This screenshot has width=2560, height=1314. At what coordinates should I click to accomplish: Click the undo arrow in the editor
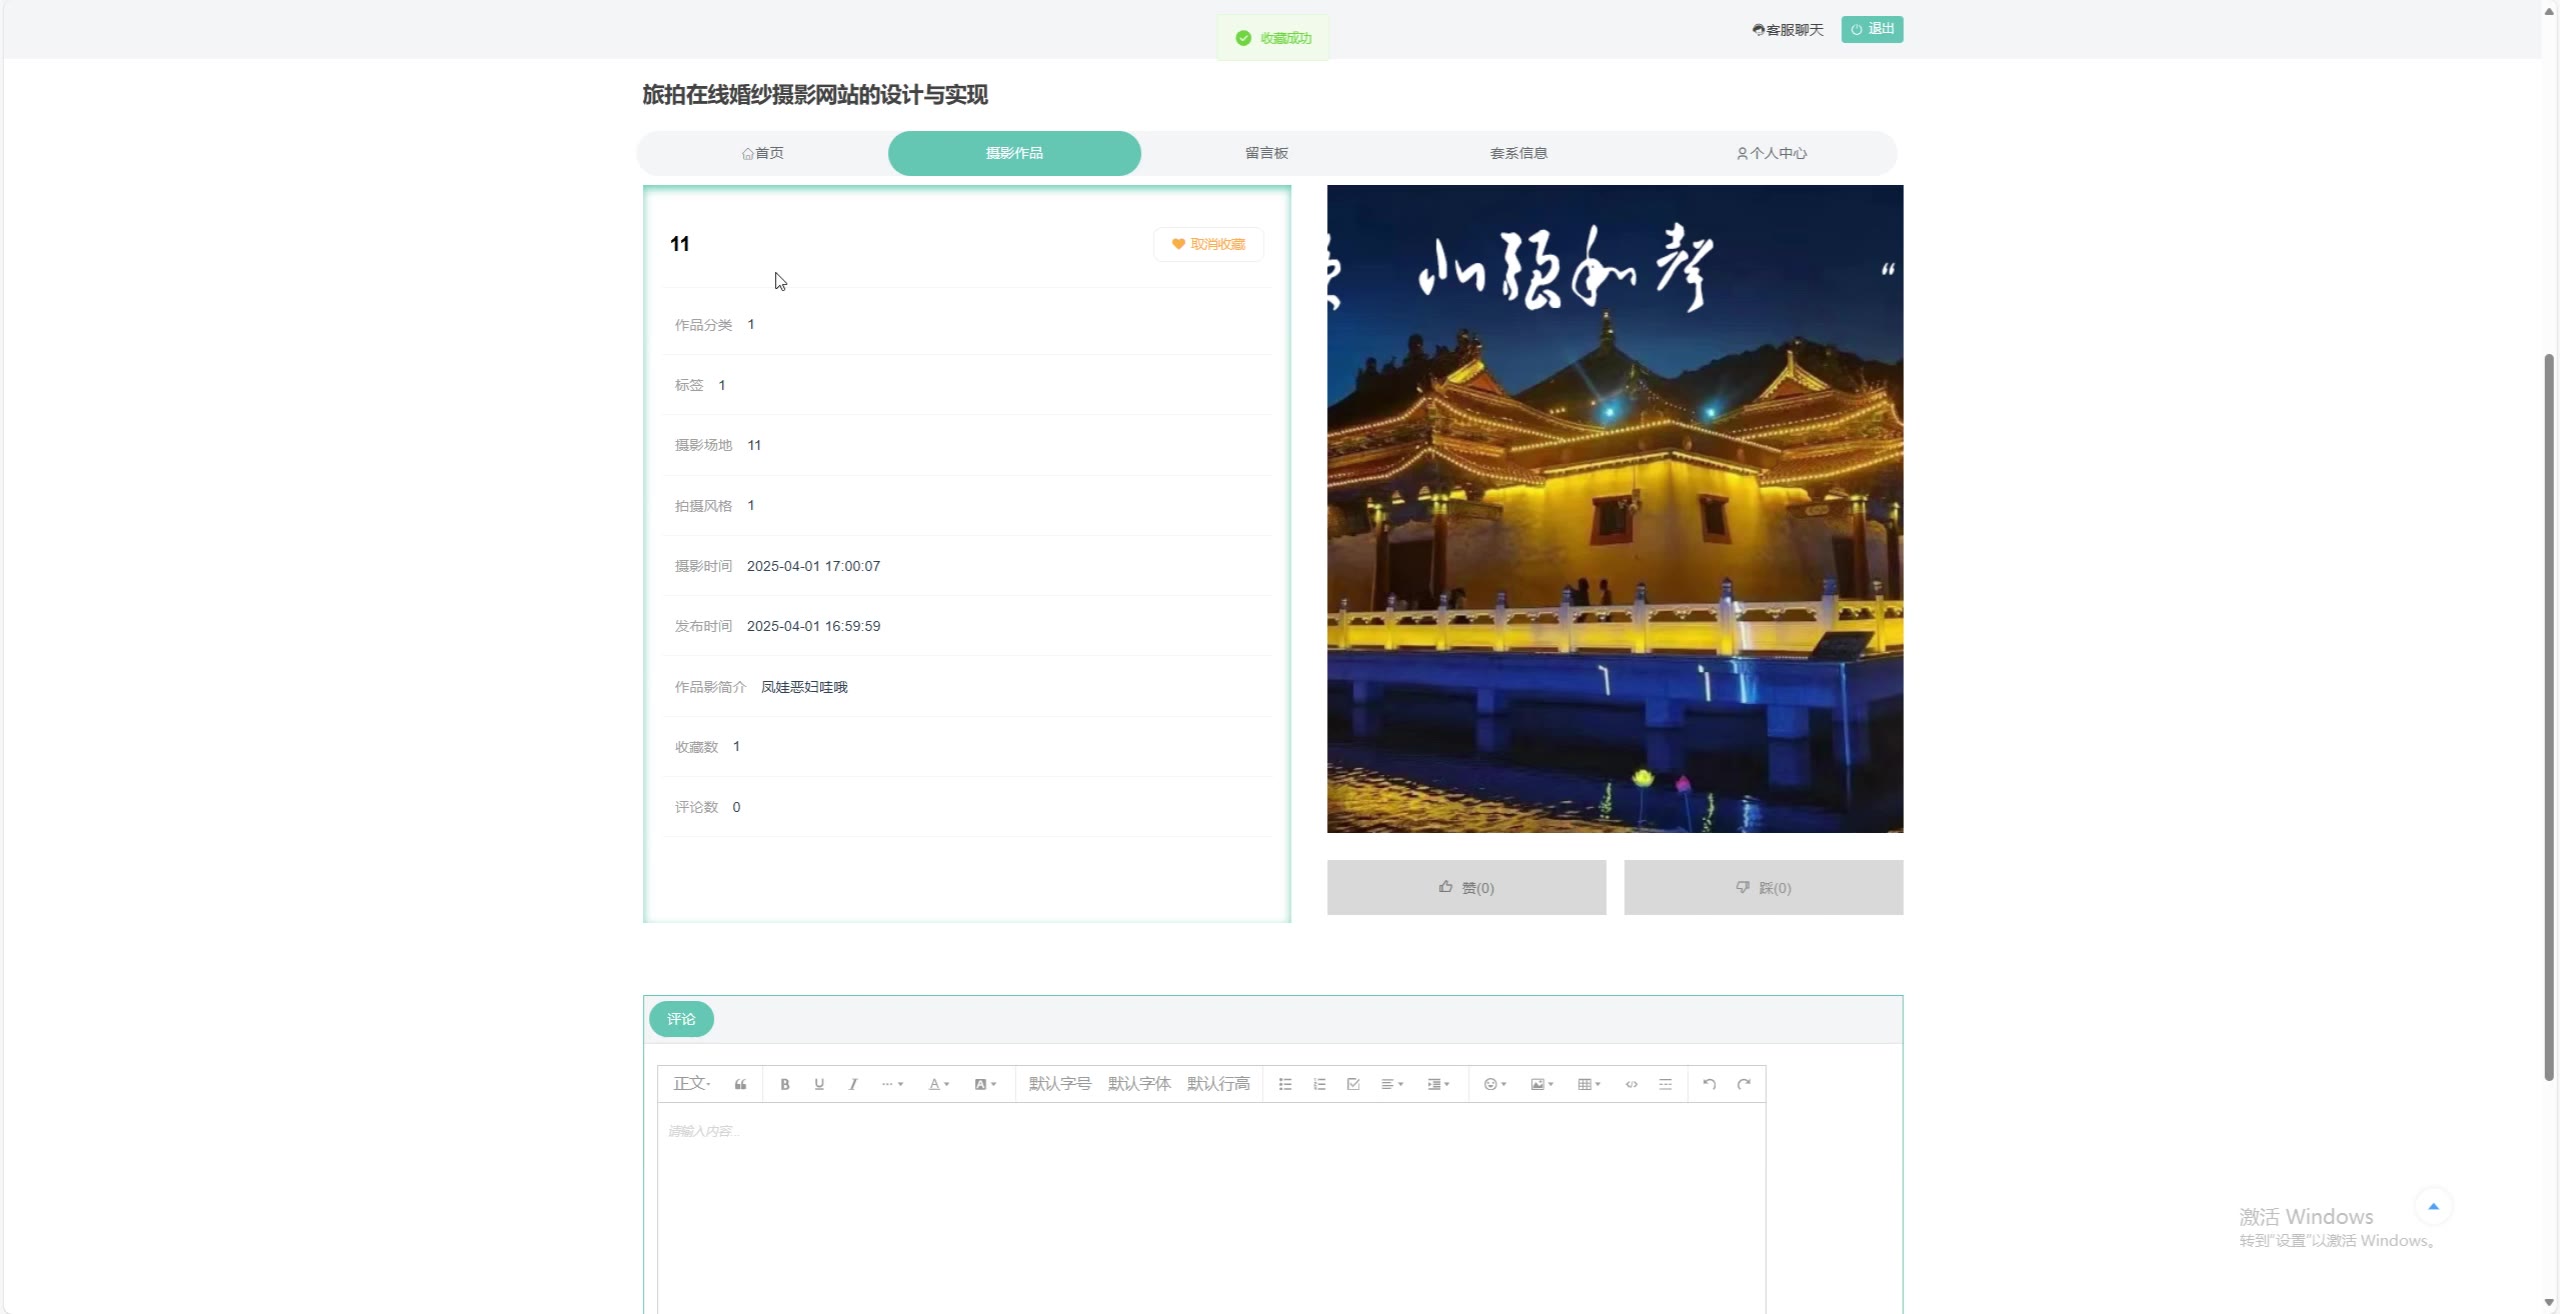1709,1084
